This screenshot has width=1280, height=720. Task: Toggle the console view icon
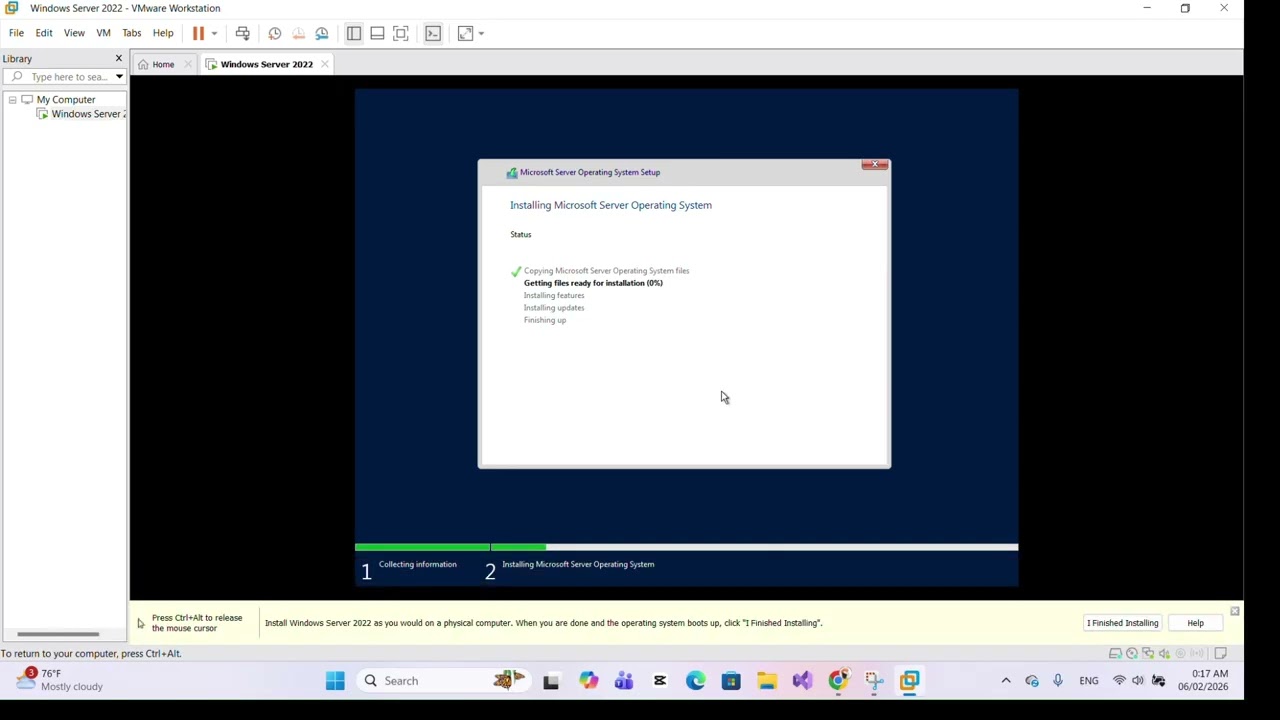click(433, 33)
